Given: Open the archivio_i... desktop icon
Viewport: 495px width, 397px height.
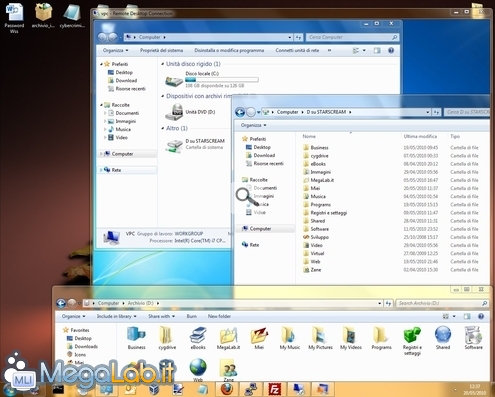Looking at the screenshot, I should coord(43,15).
